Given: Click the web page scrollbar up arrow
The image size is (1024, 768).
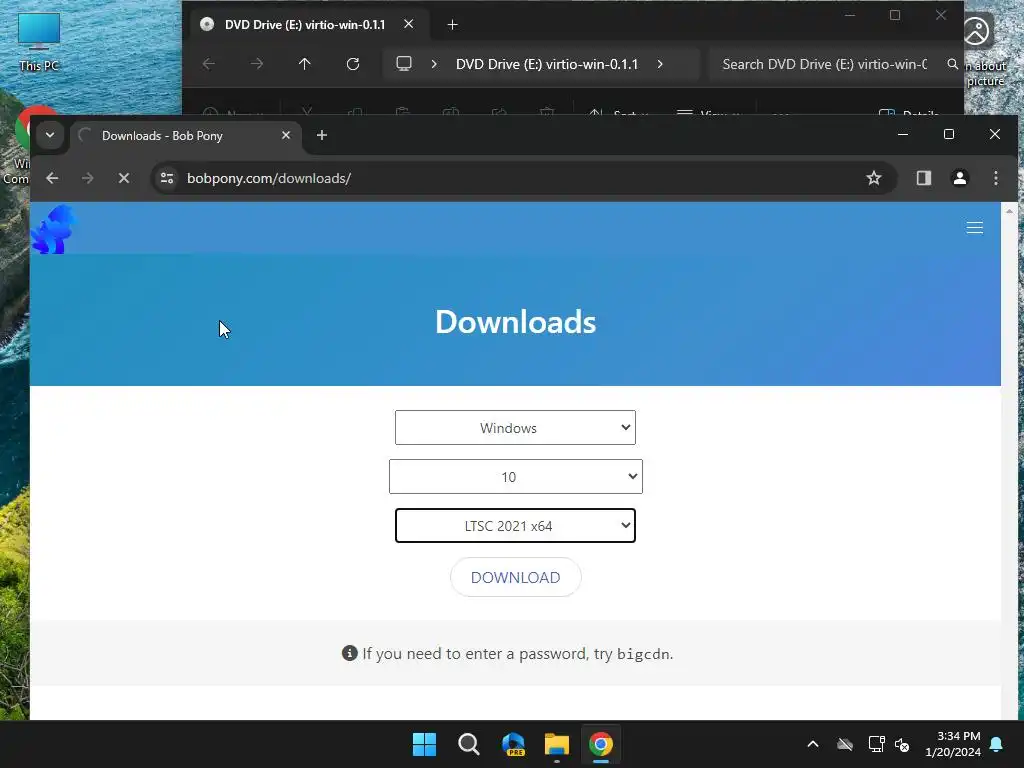Looking at the screenshot, I should pyautogui.click(x=1009, y=211).
